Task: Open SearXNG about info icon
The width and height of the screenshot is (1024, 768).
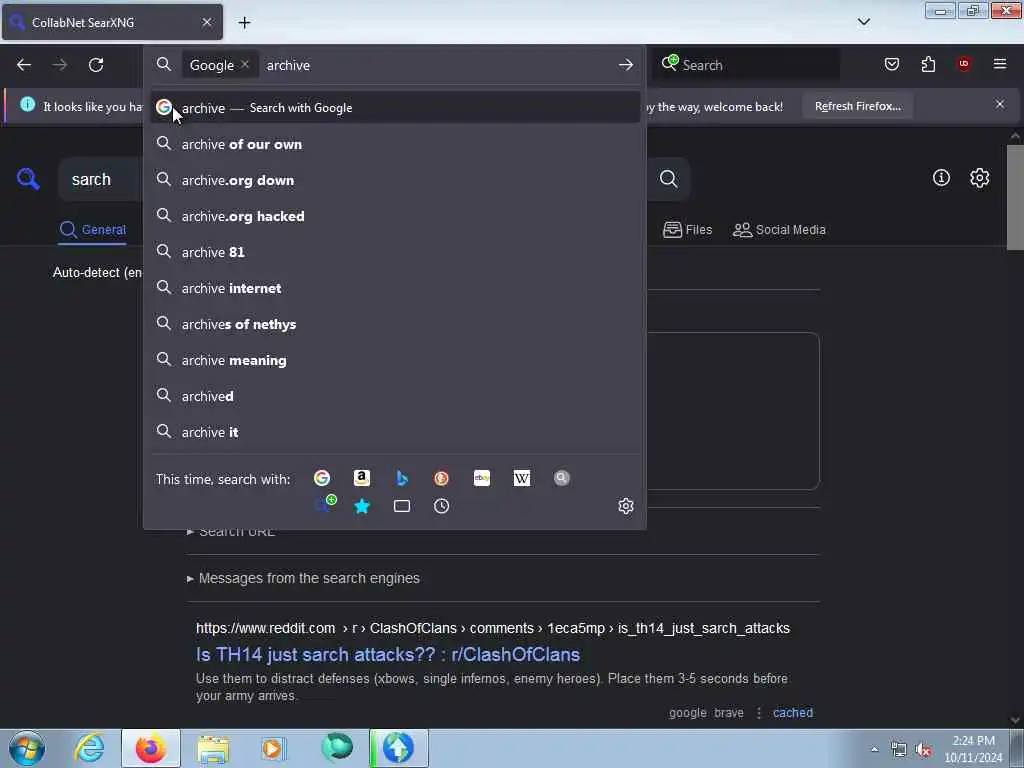Action: 941,178
